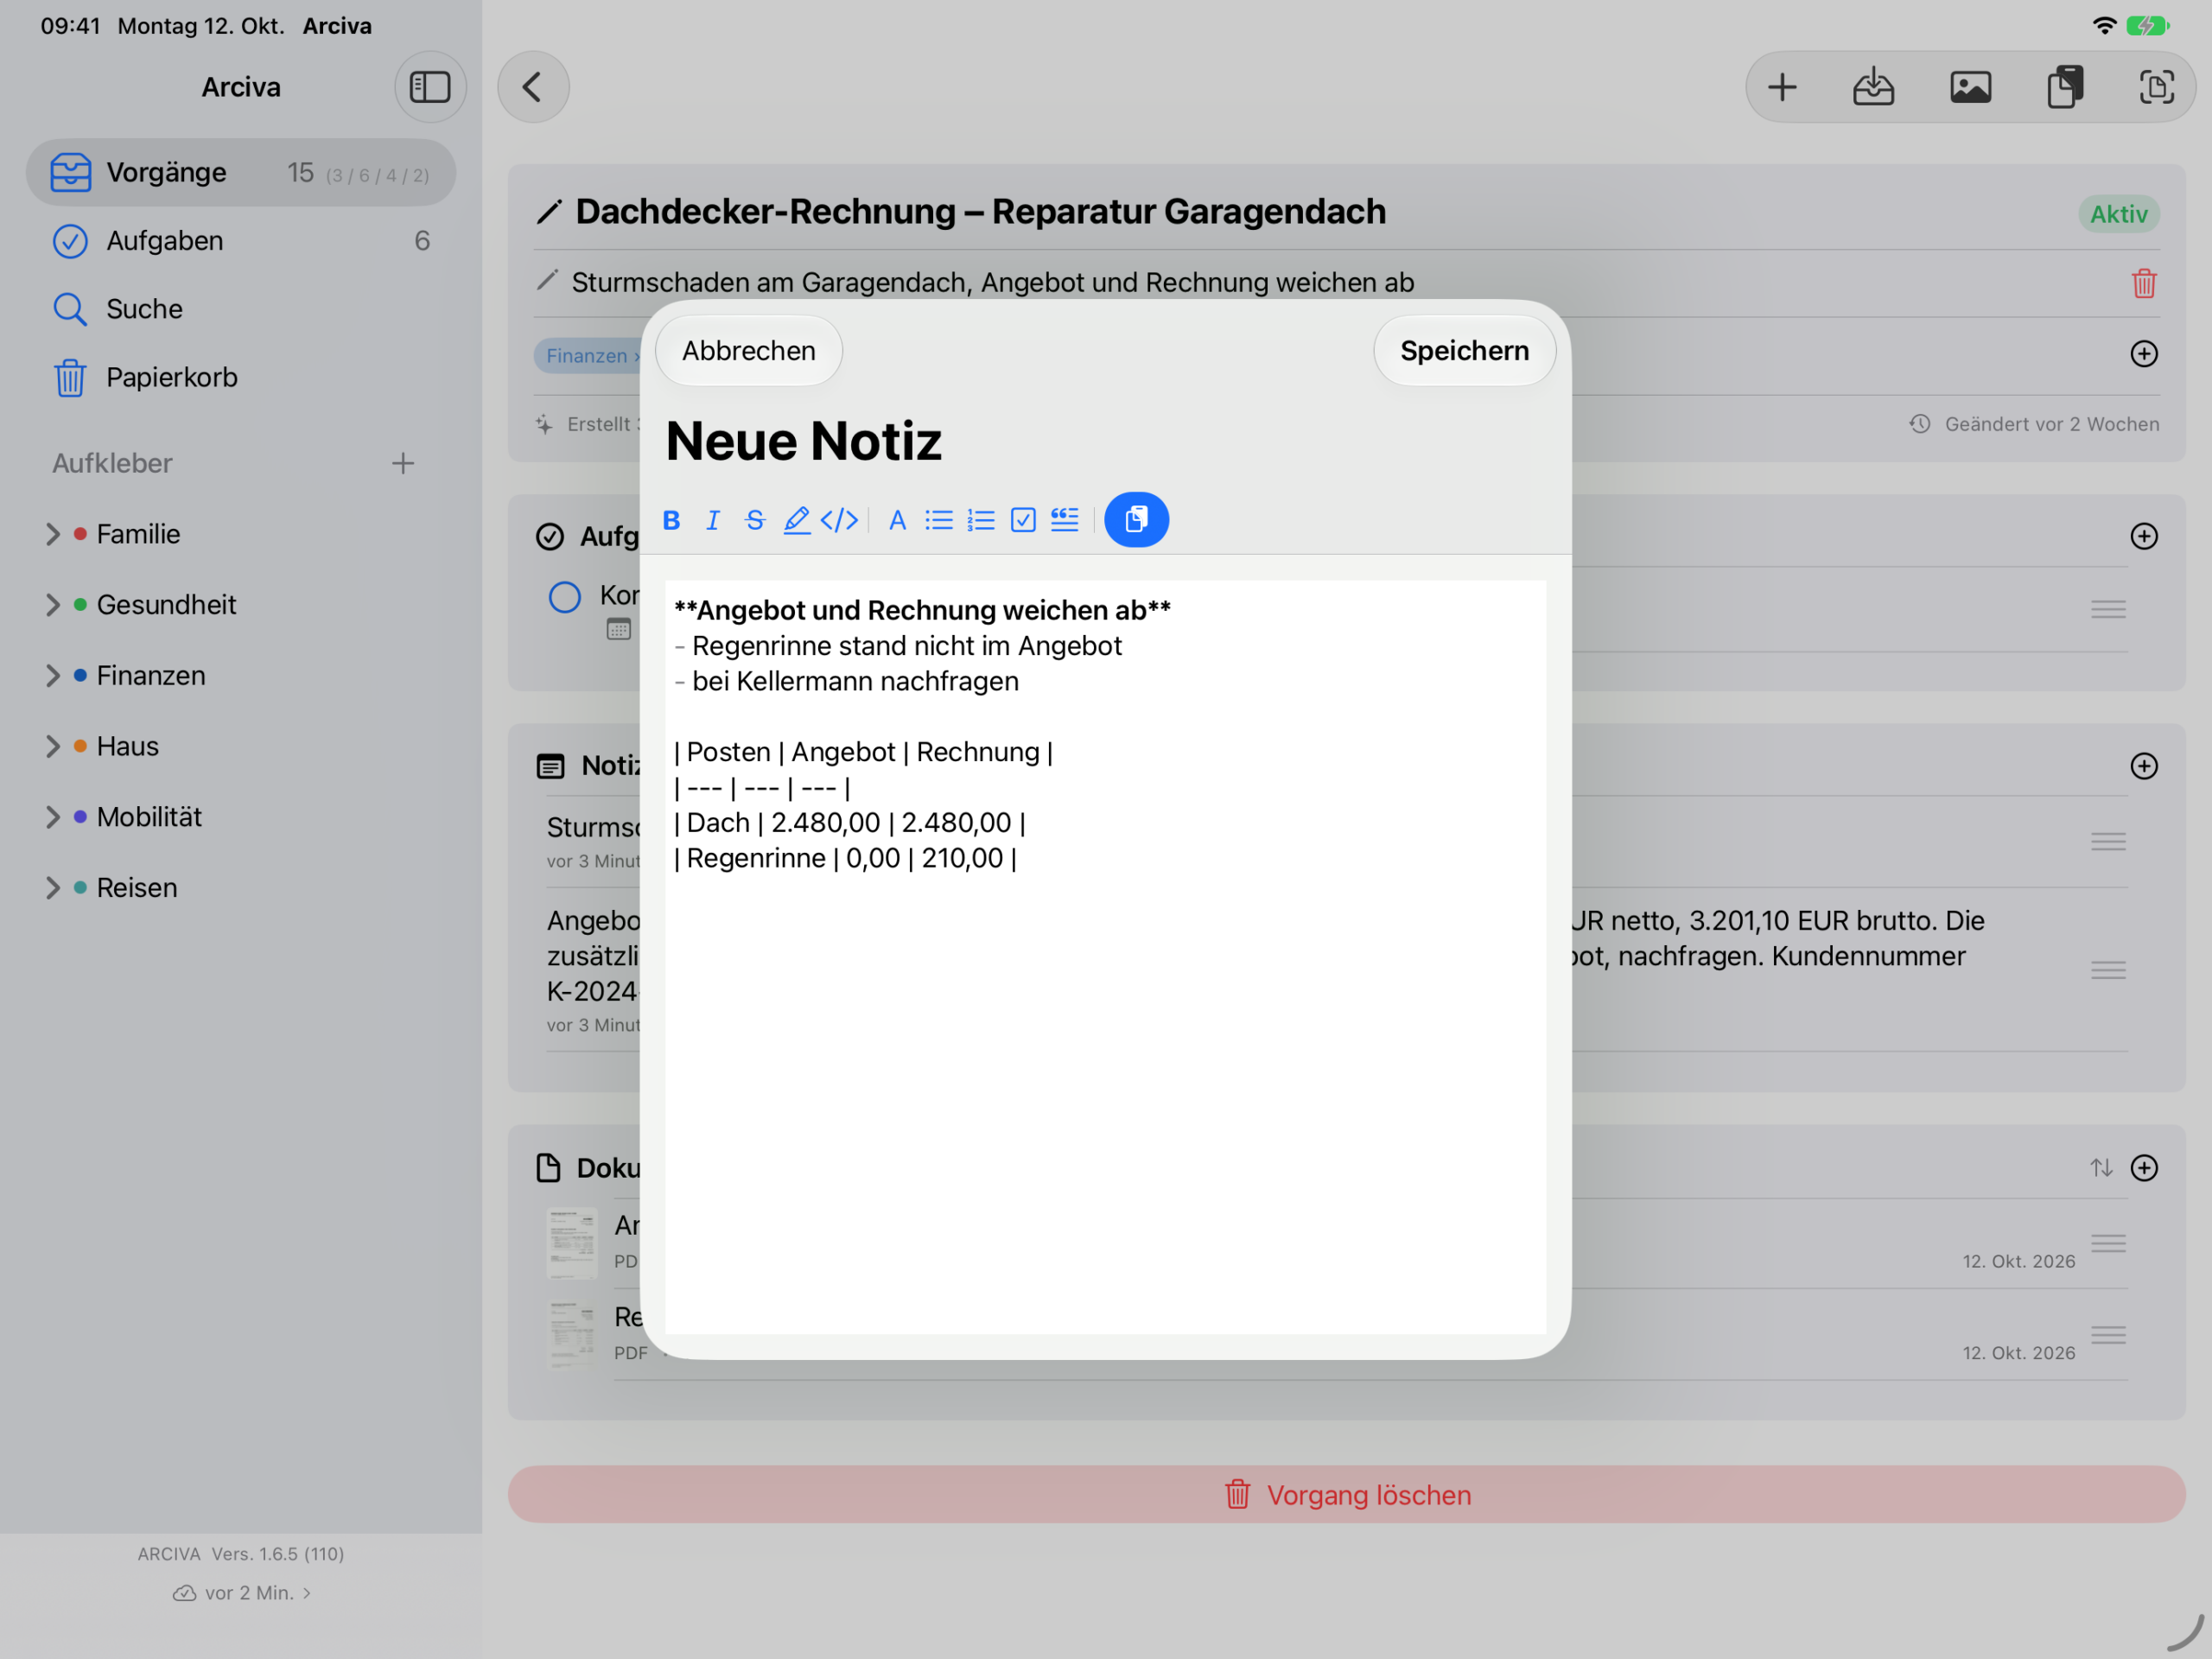Expand the Gesundheit sticker group
Viewport: 2212px width, 1659px height.
53,605
